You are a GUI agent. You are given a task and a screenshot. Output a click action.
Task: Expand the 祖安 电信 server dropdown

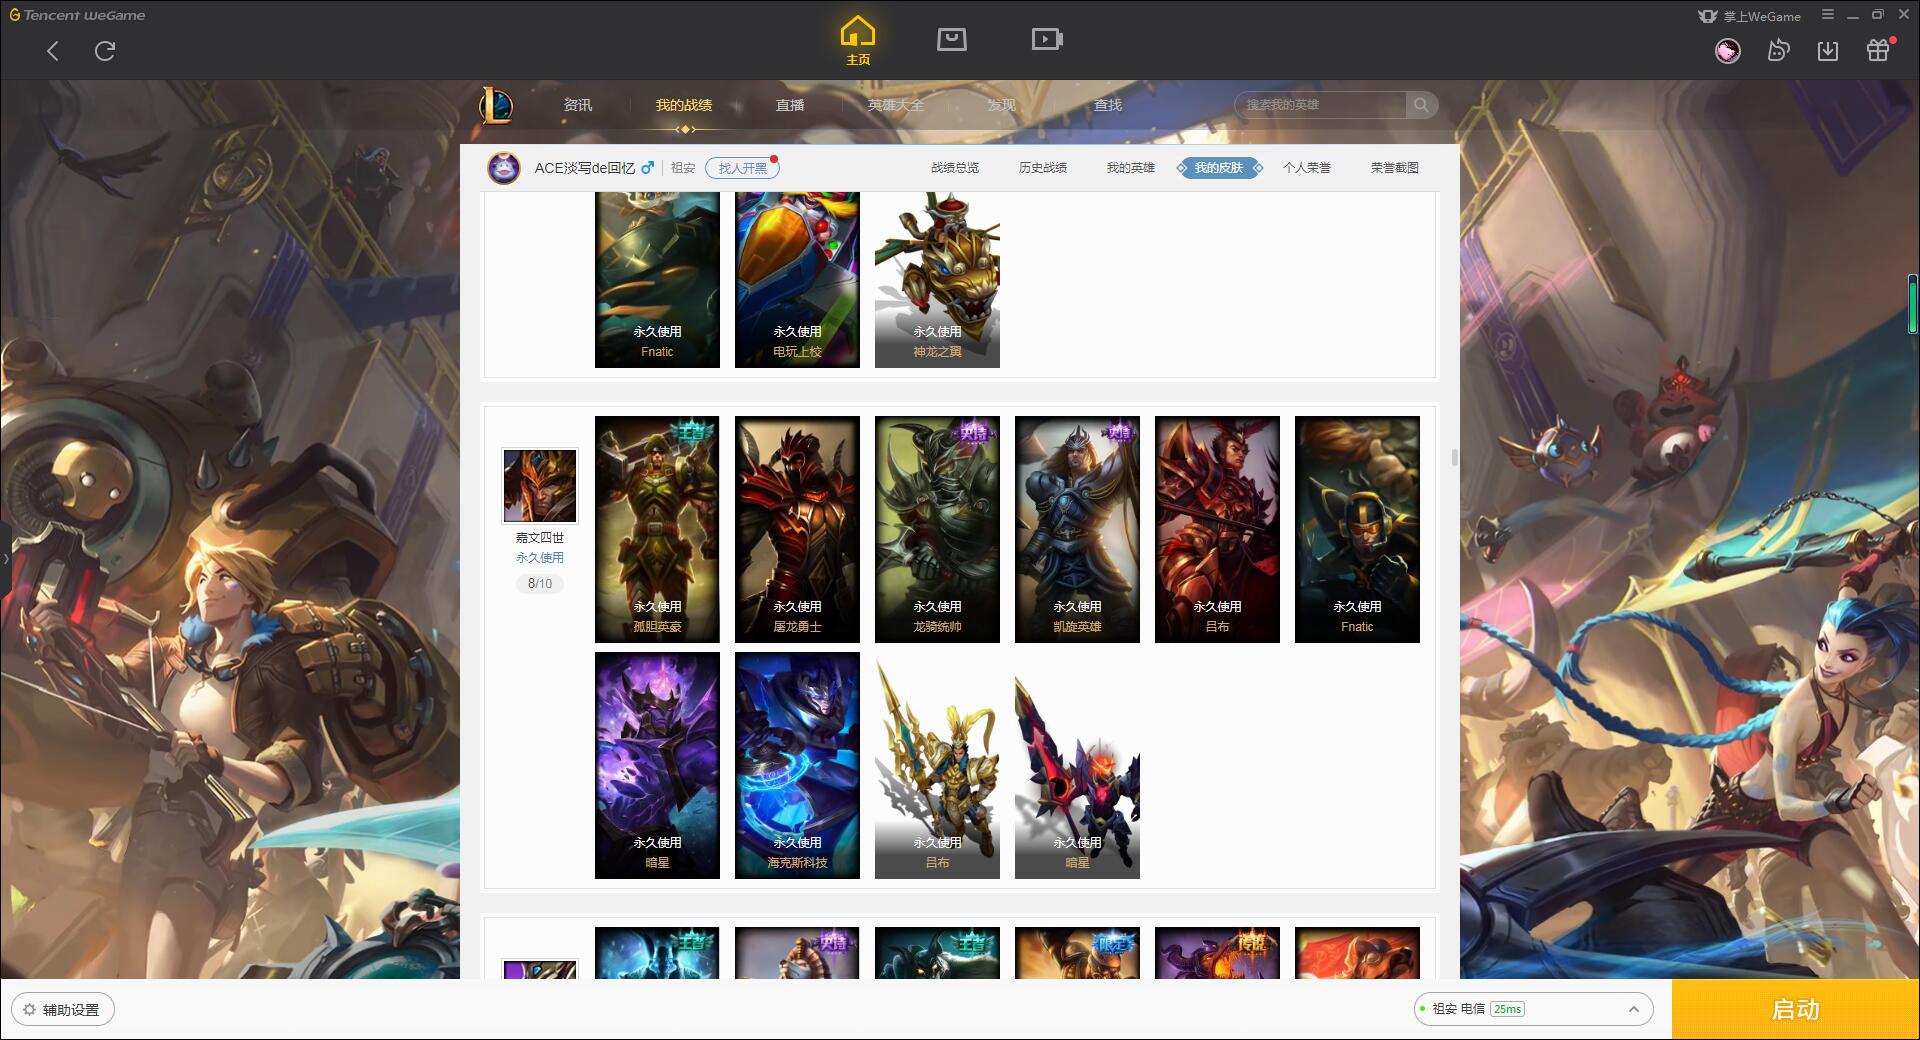pyautogui.click(x=1533, y=1009)
